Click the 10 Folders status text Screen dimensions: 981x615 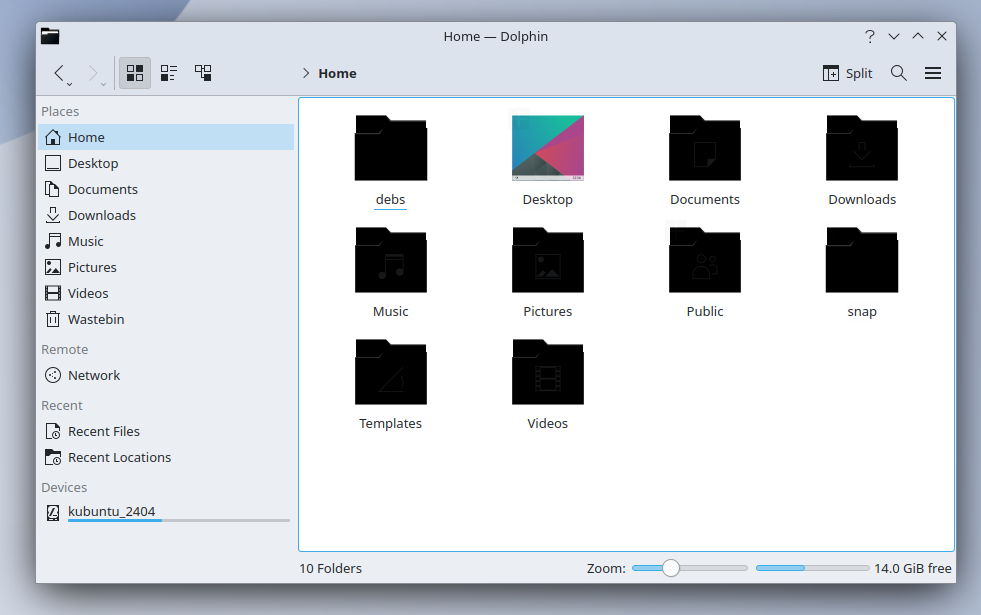click(330, 568)
